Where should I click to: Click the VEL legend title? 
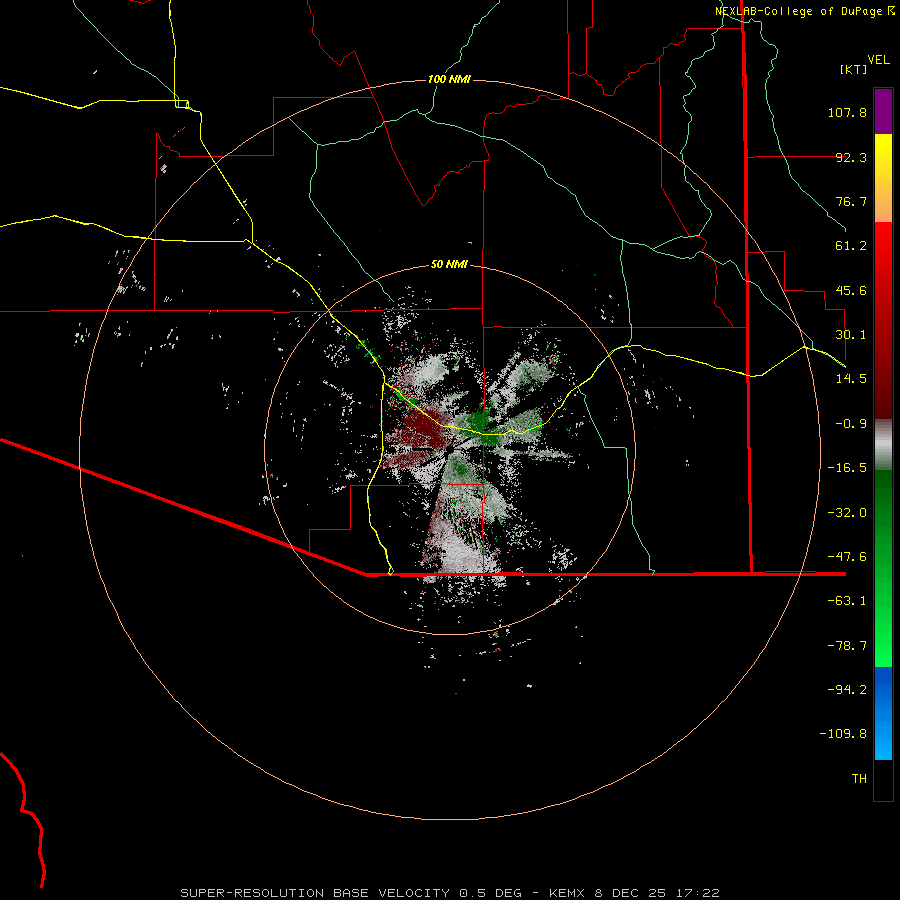point(878,60)
